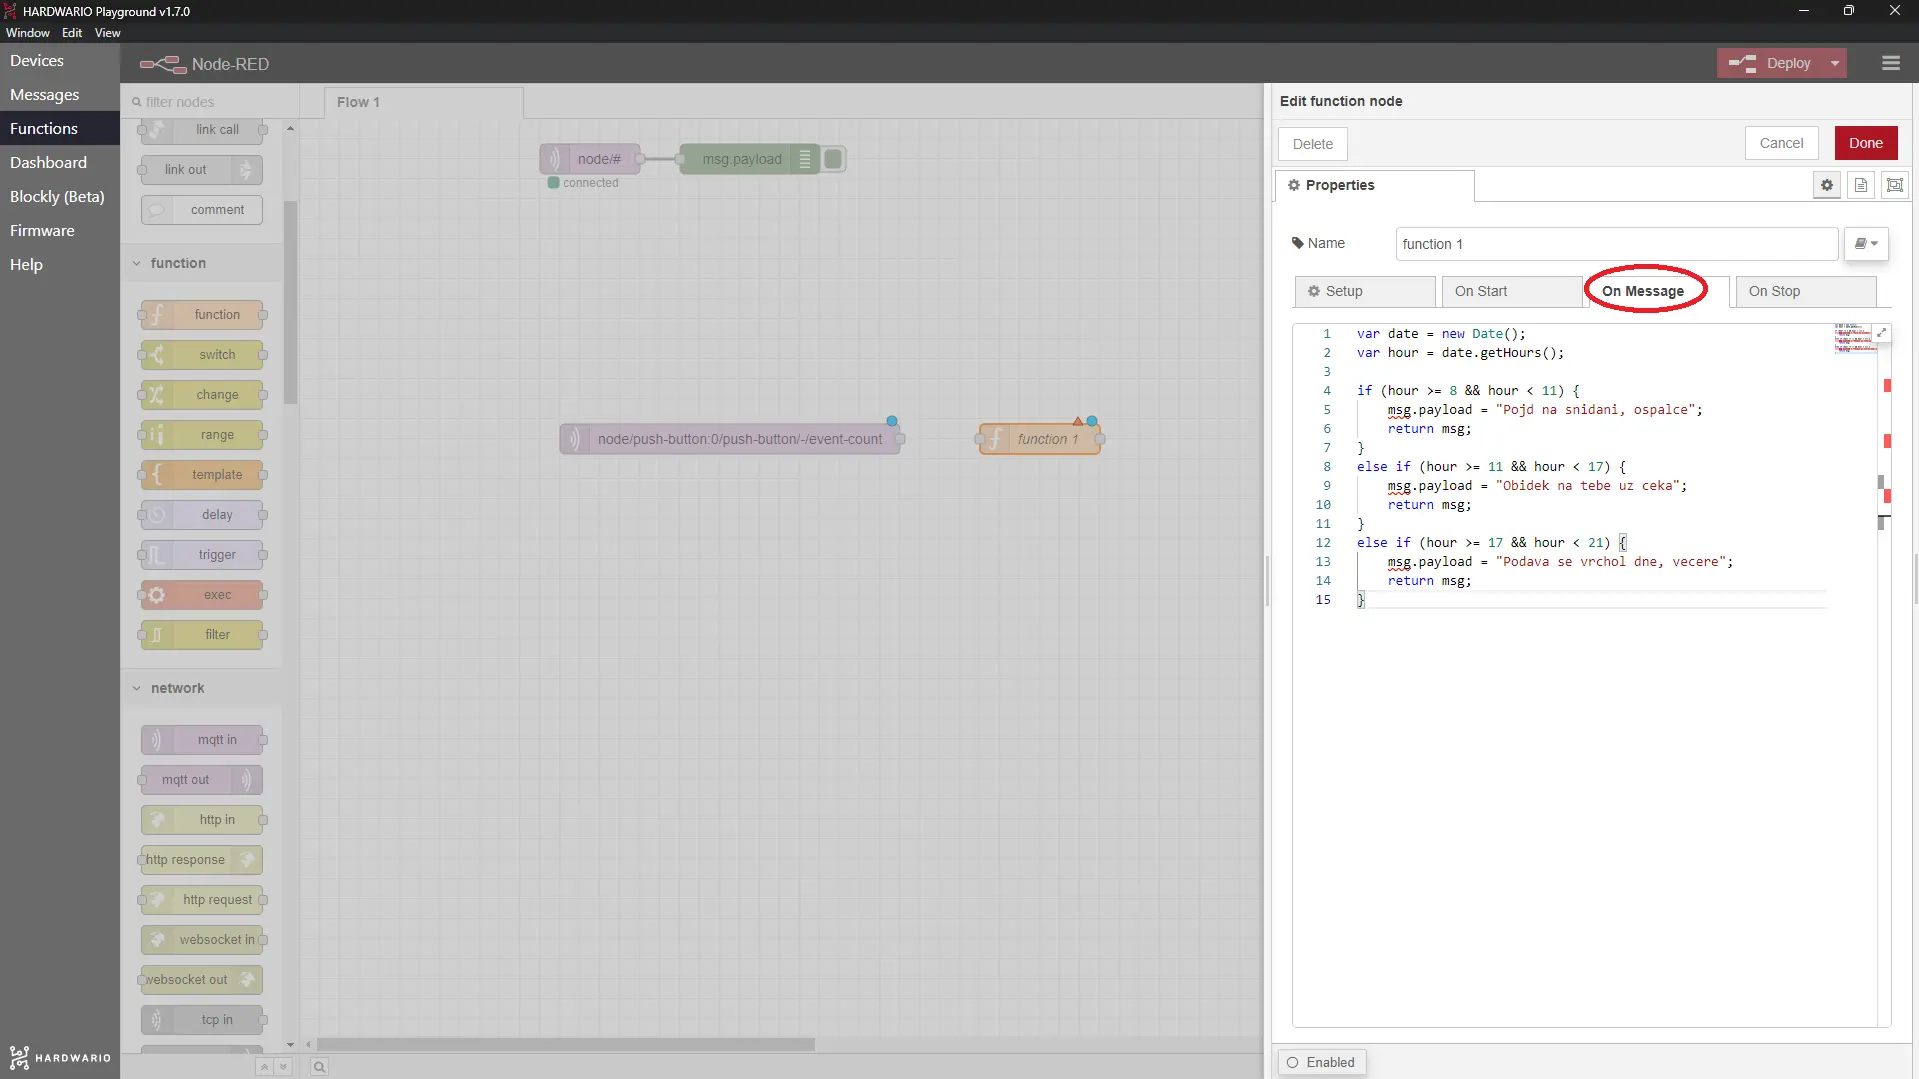Select the link call node
1919x1079 pixels.
click(x=202, y=130)
